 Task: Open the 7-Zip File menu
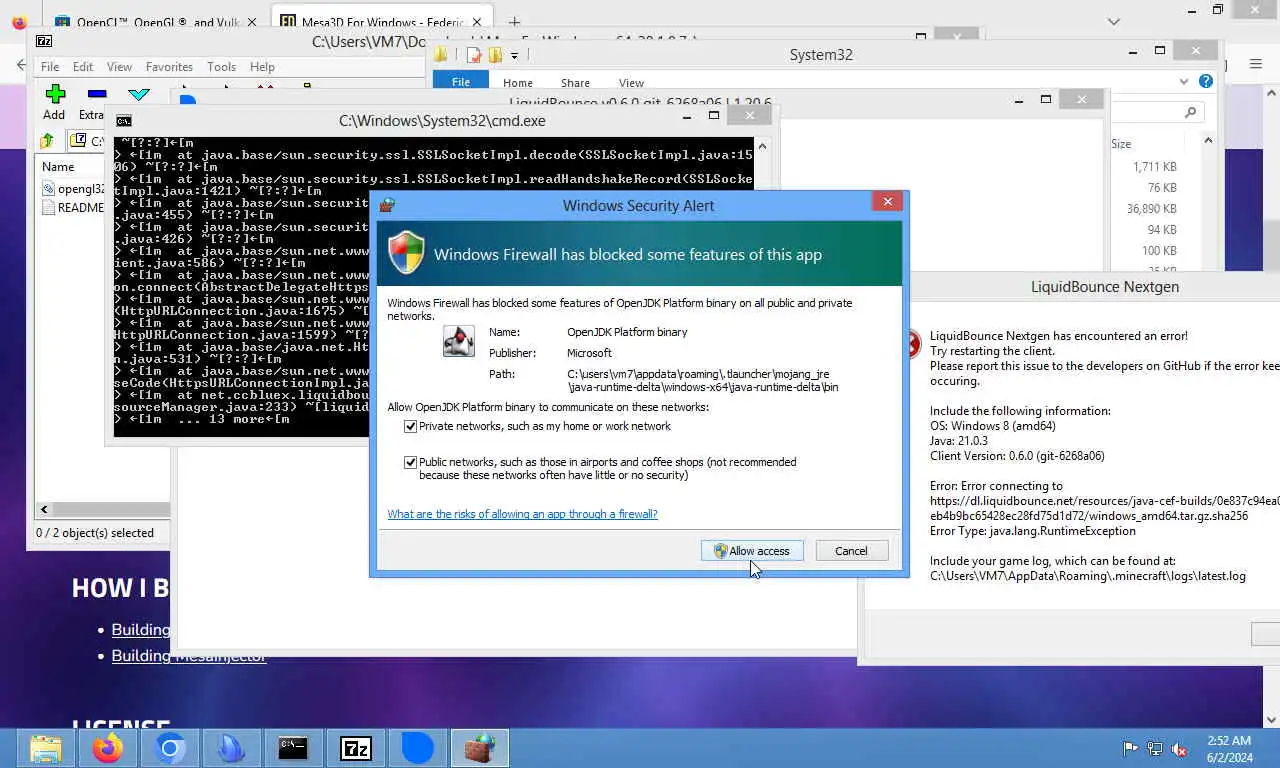click(x=49, y=67)
